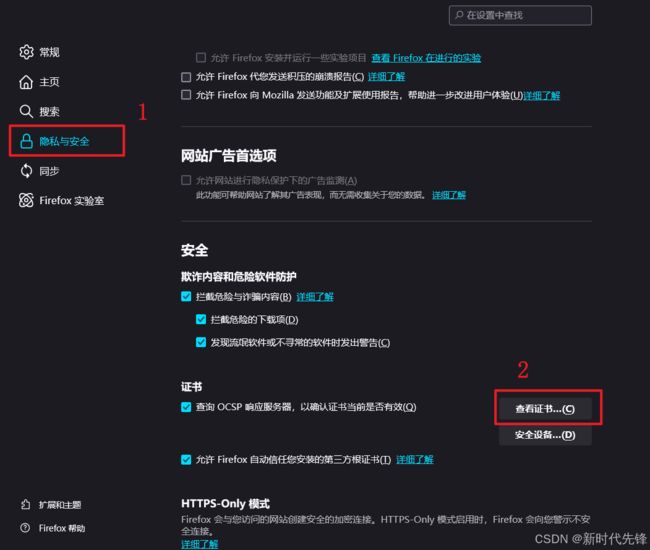Open 详细了解 link after 改进用户体验
This screenshot has width=650, height=550.
pos(541,96)
